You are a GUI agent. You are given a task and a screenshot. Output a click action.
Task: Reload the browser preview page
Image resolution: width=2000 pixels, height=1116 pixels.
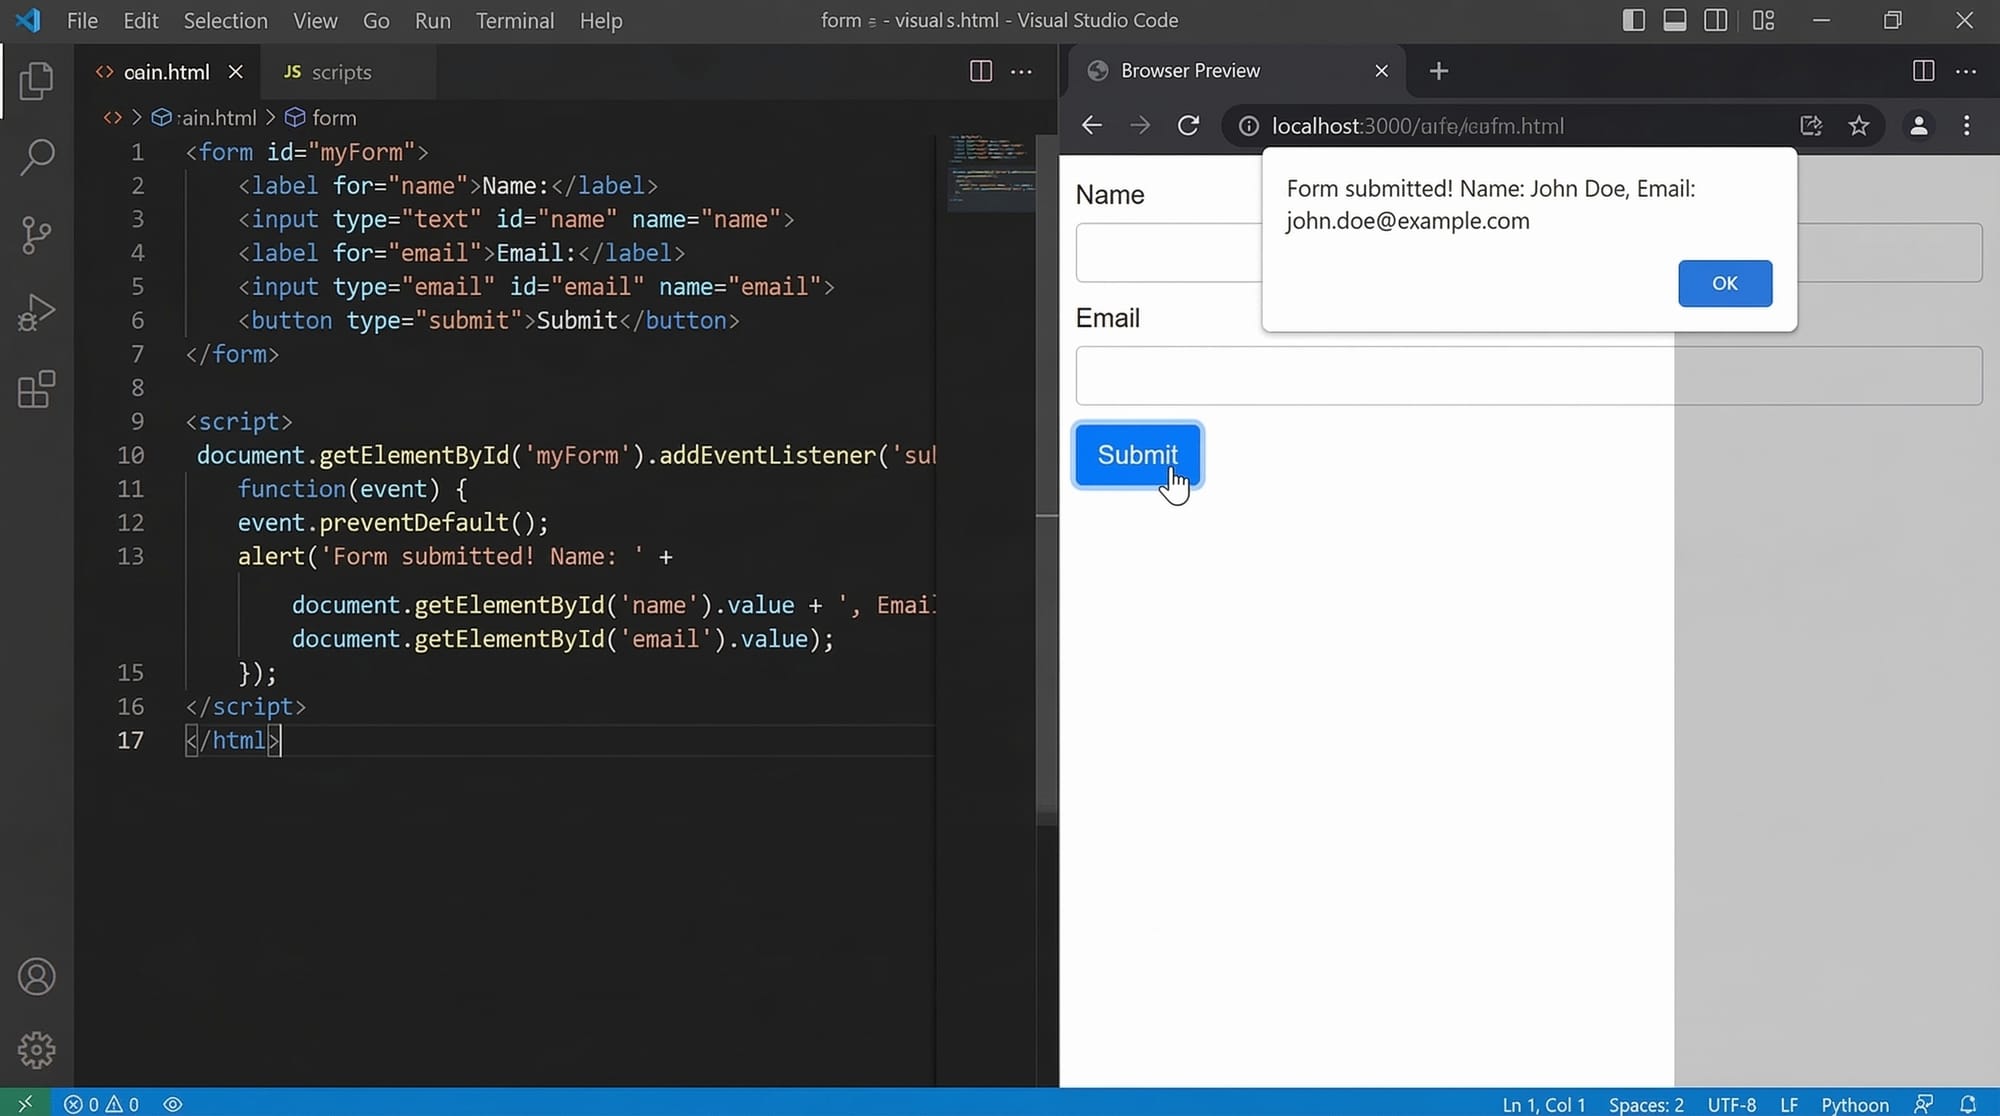(1188, 126)
